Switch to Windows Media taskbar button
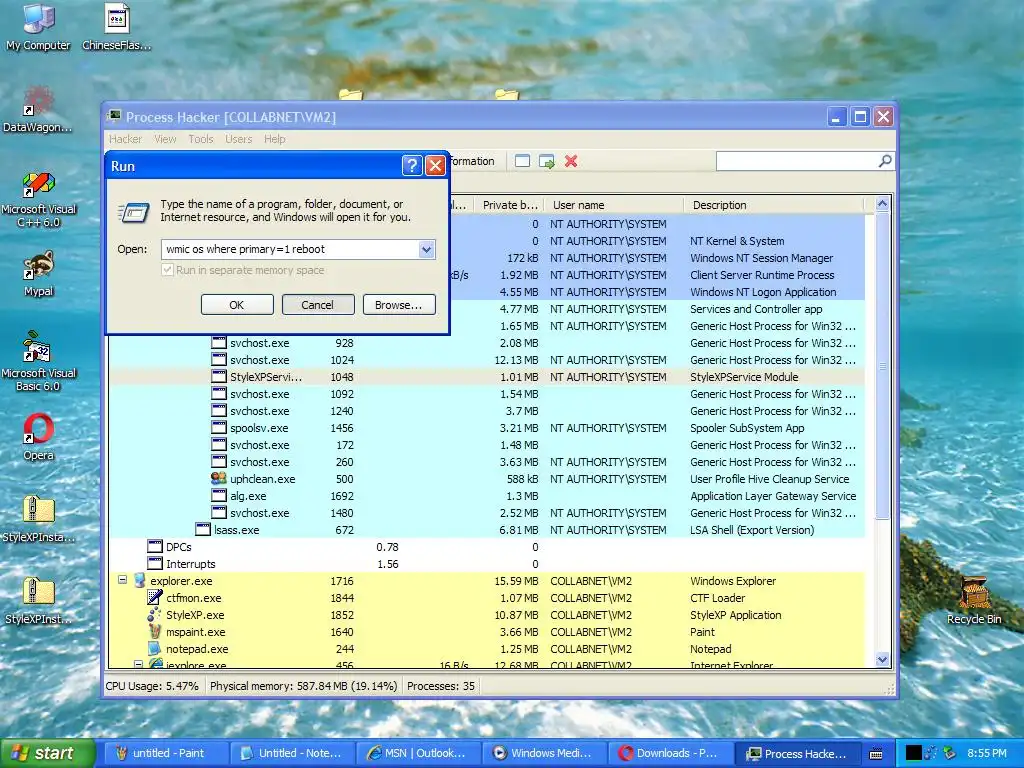 click(543, 753)
